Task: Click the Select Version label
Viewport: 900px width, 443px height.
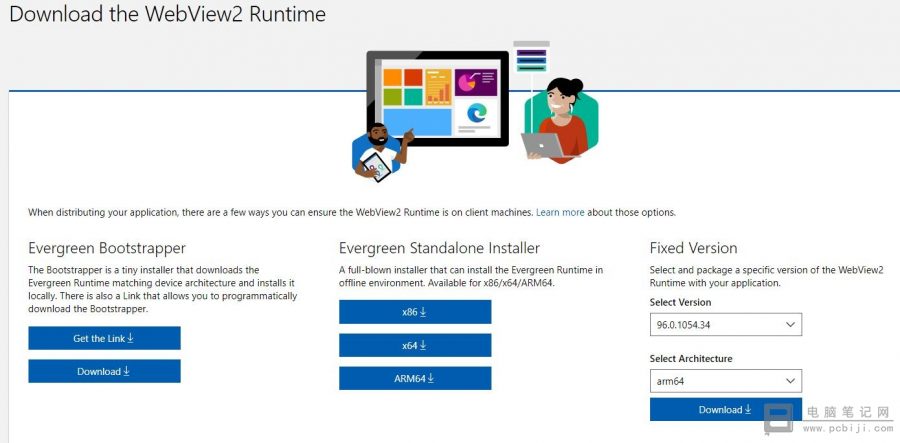Action: pos(680,302)
